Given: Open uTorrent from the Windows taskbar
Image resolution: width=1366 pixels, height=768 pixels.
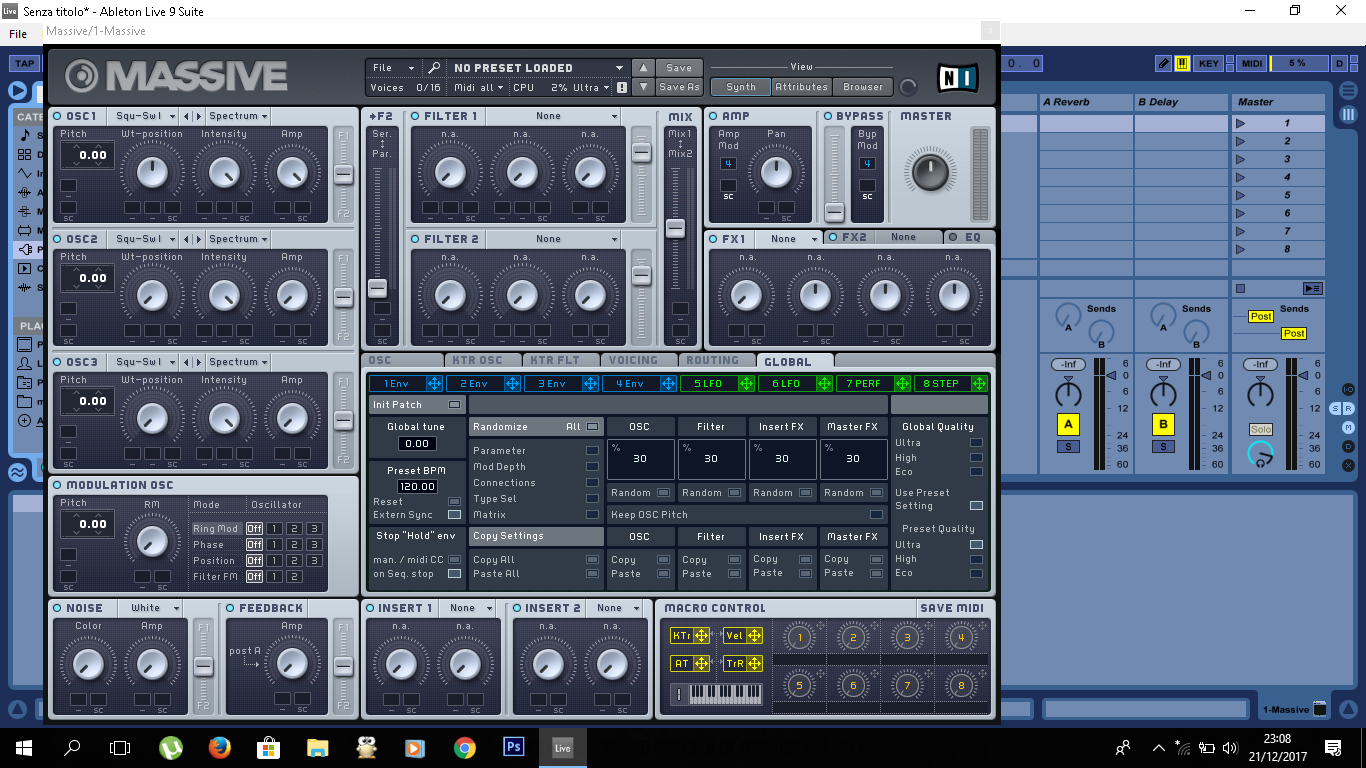Looking at the screenshot, I should [x=171, y=747].
